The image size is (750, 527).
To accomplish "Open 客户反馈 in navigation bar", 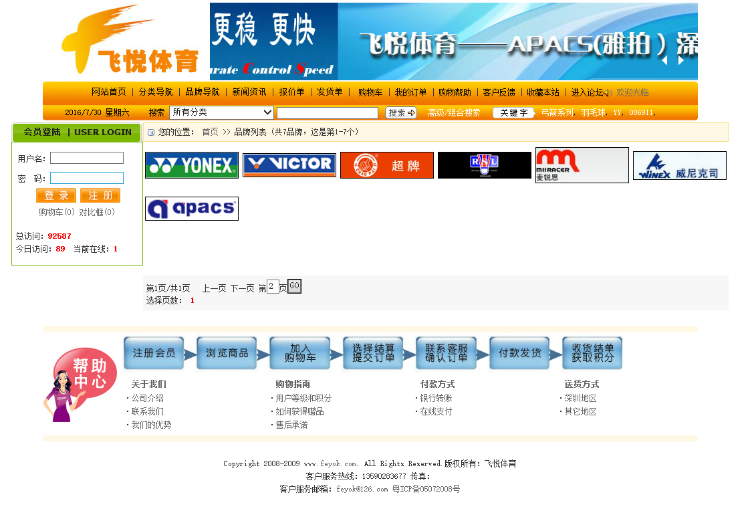I will 499,92.
